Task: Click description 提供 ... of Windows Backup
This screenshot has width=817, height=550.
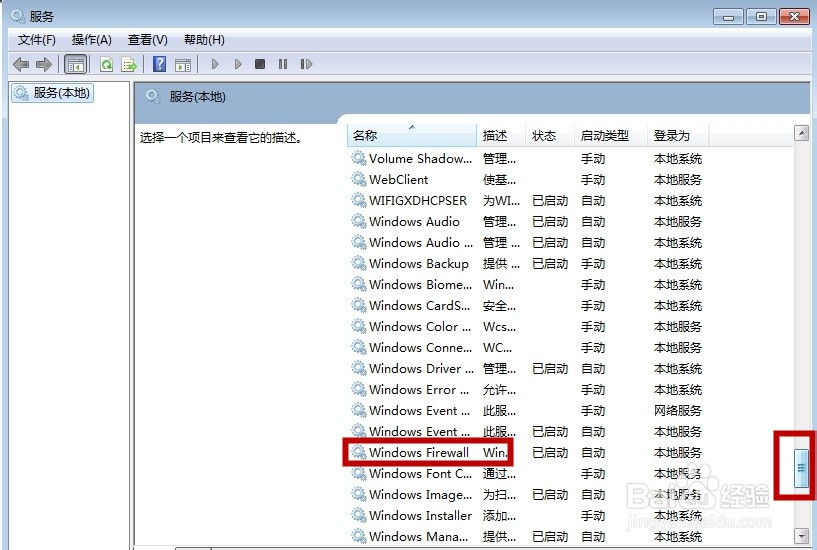Action: pos(501,264)
